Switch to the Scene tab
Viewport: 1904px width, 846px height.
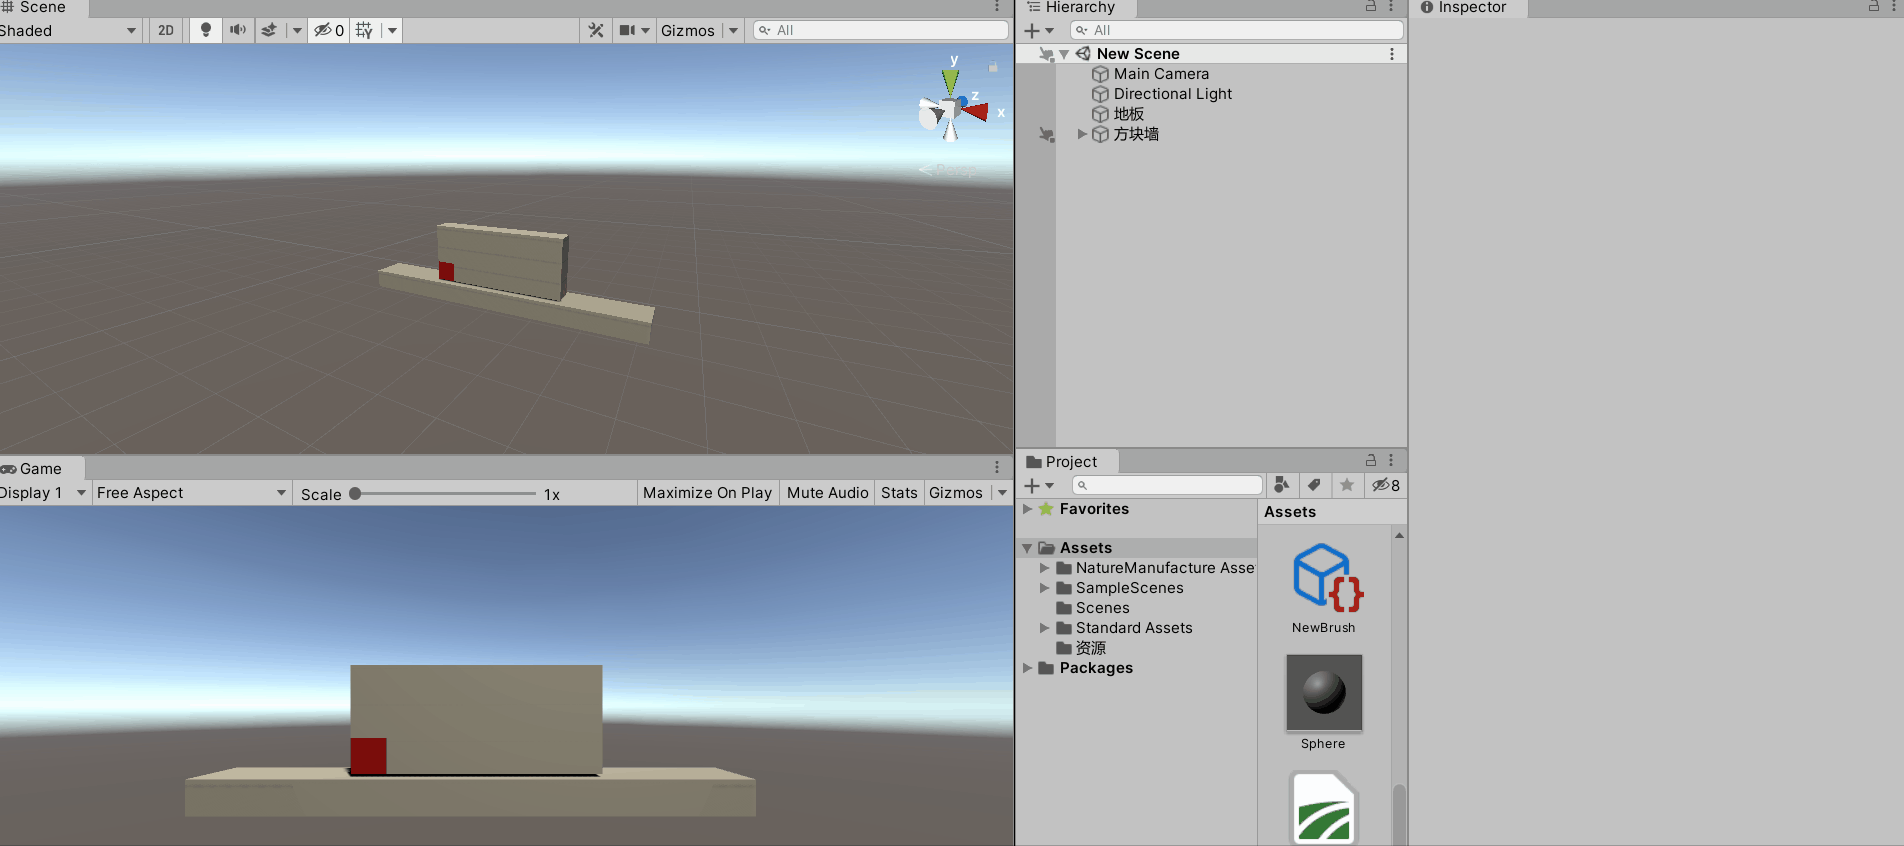click(42, 8)
